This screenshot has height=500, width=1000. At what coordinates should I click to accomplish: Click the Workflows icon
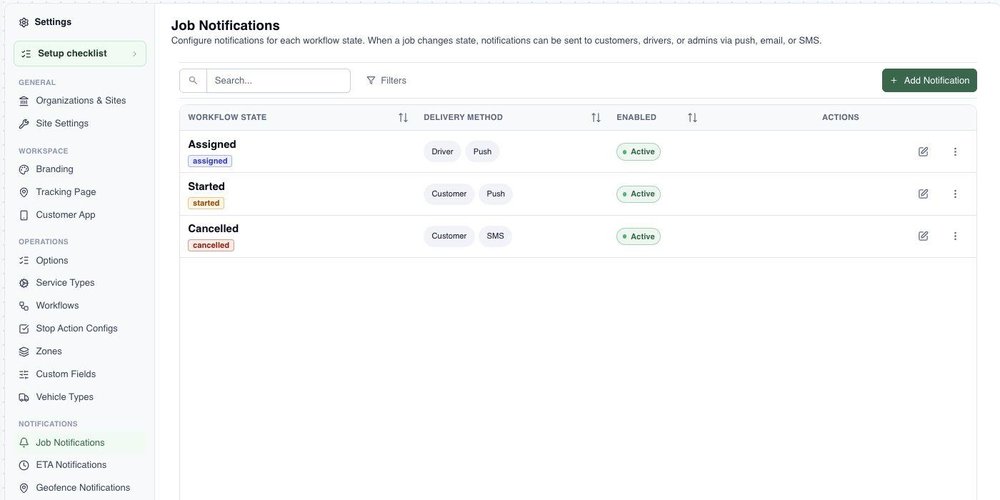[x=24, y=306]
